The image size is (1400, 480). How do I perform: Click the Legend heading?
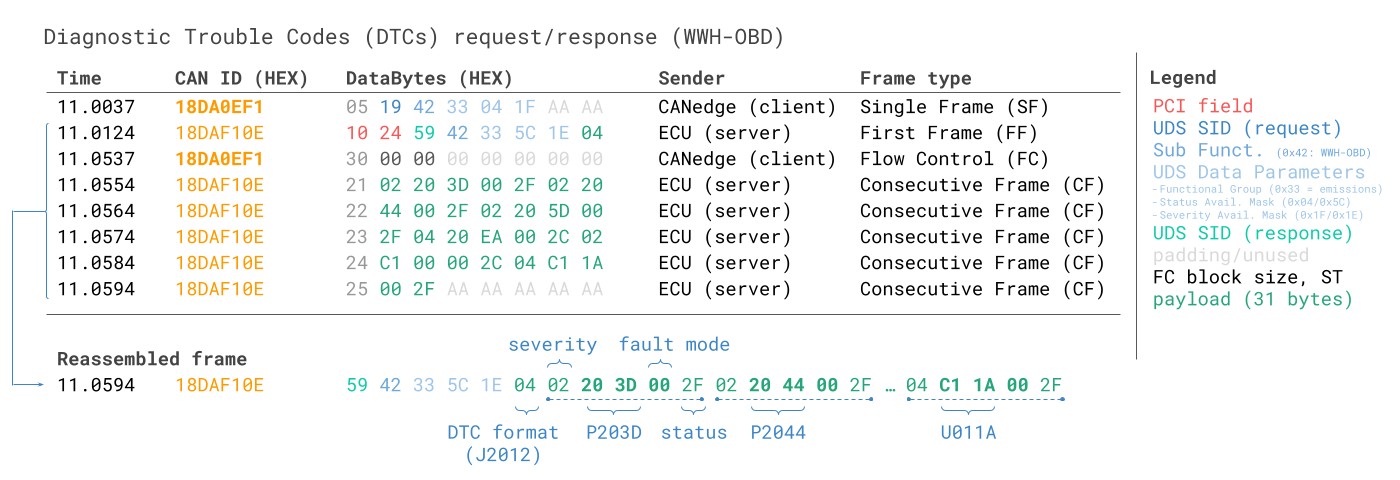(x=1183, y=78)
